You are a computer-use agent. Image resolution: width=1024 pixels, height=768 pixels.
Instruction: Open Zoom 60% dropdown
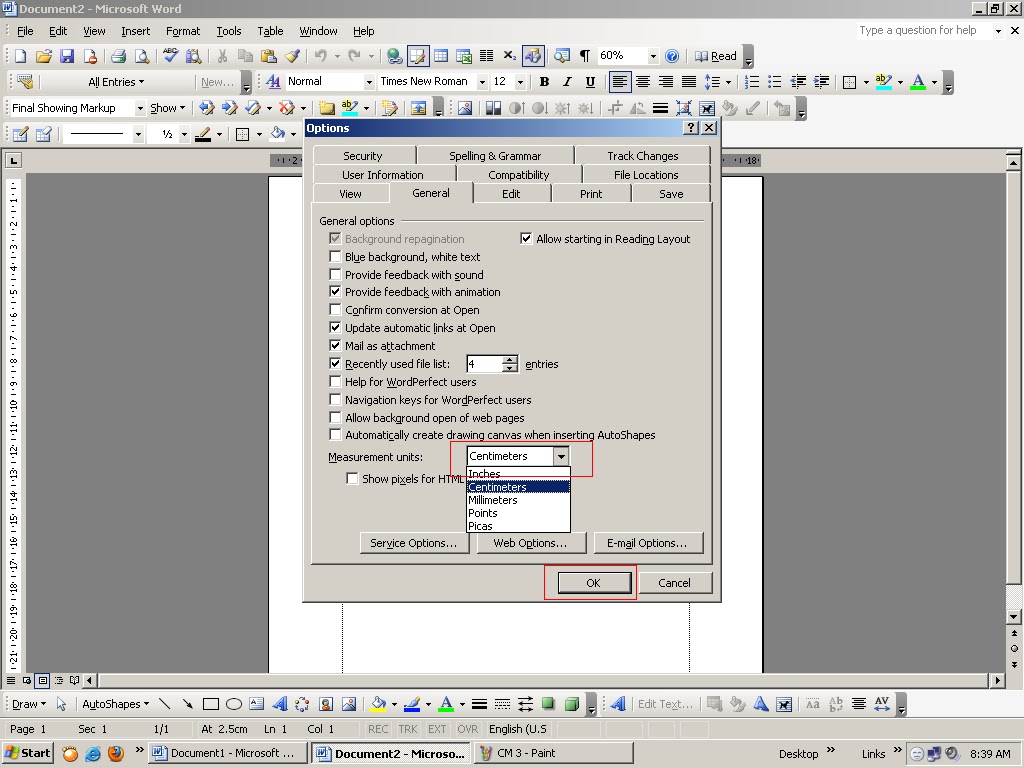(652, 56)
